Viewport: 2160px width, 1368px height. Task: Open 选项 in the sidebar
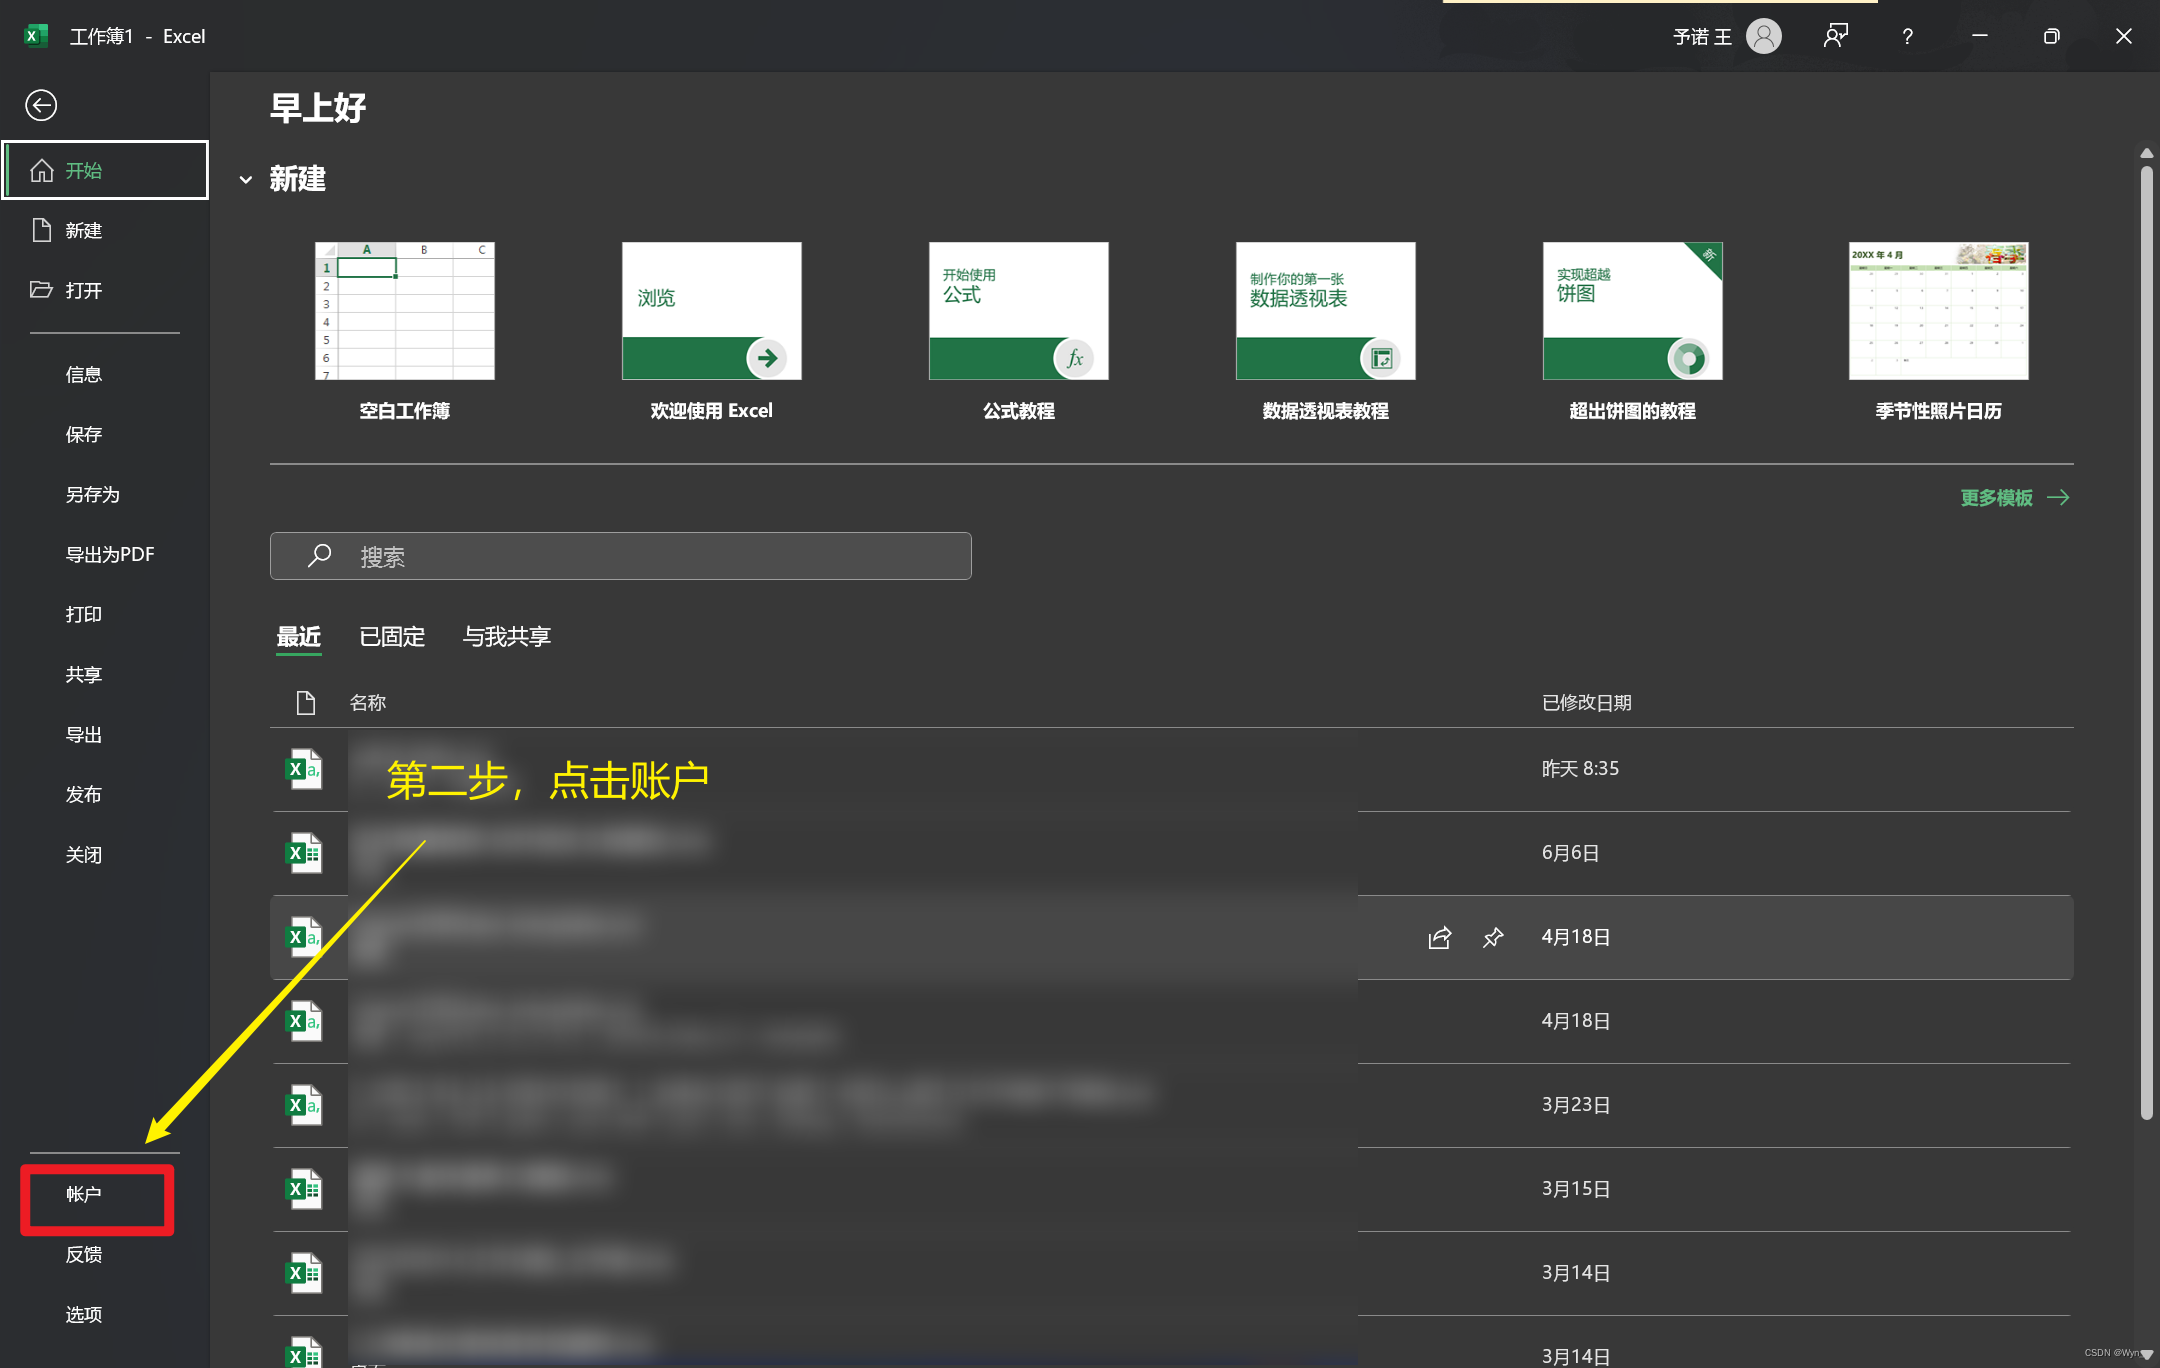(x=84, y=1315)
